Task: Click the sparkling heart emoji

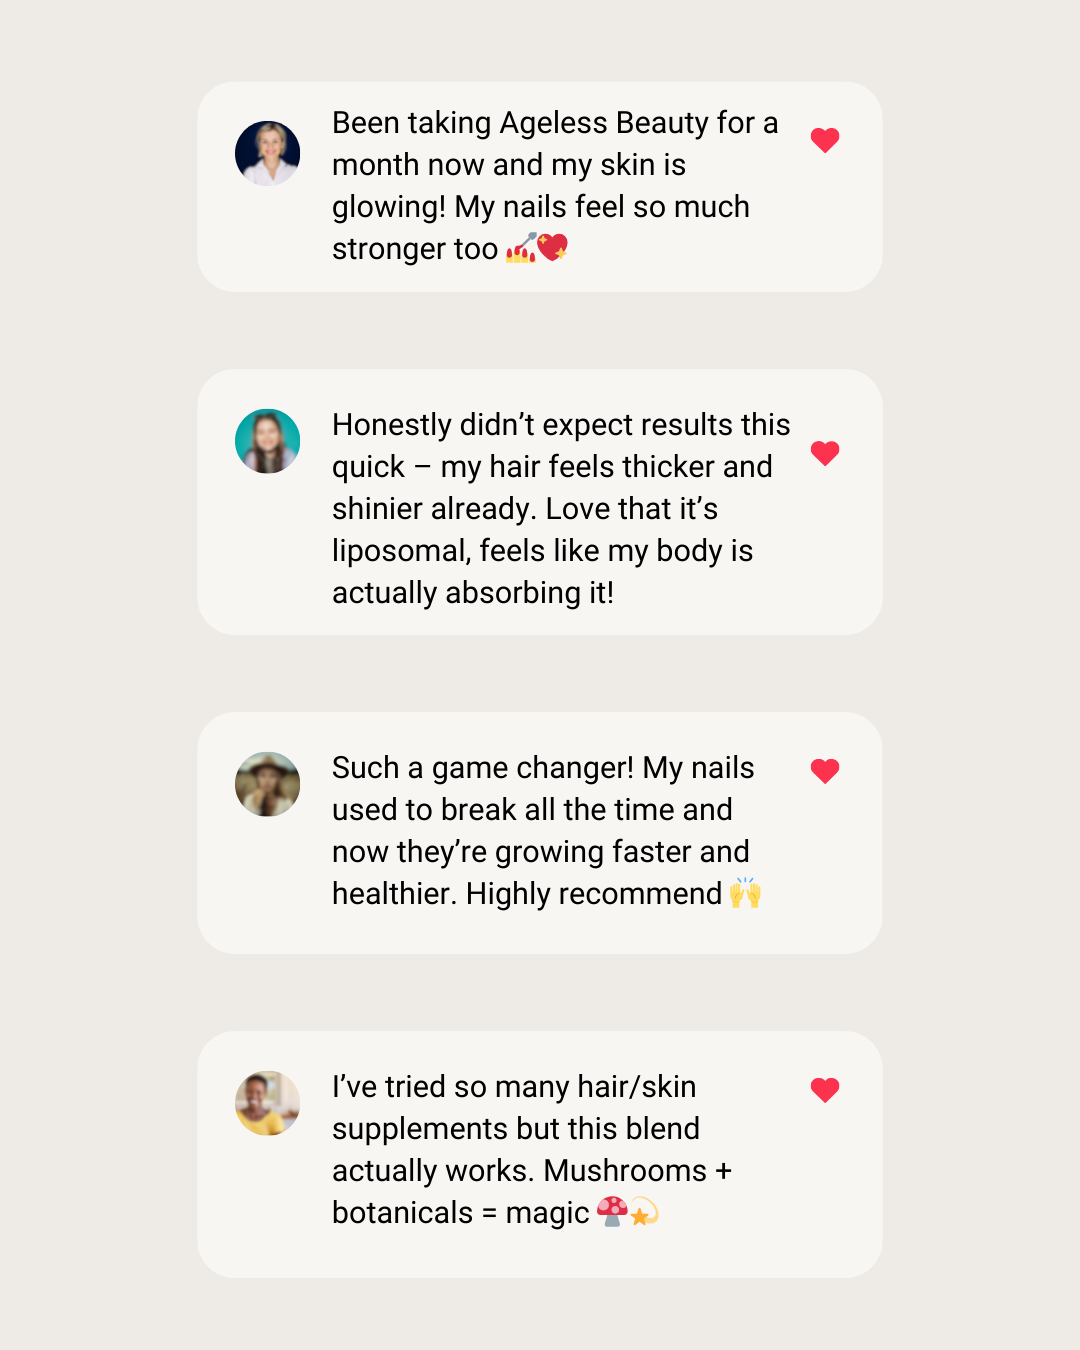Action: 553,247
